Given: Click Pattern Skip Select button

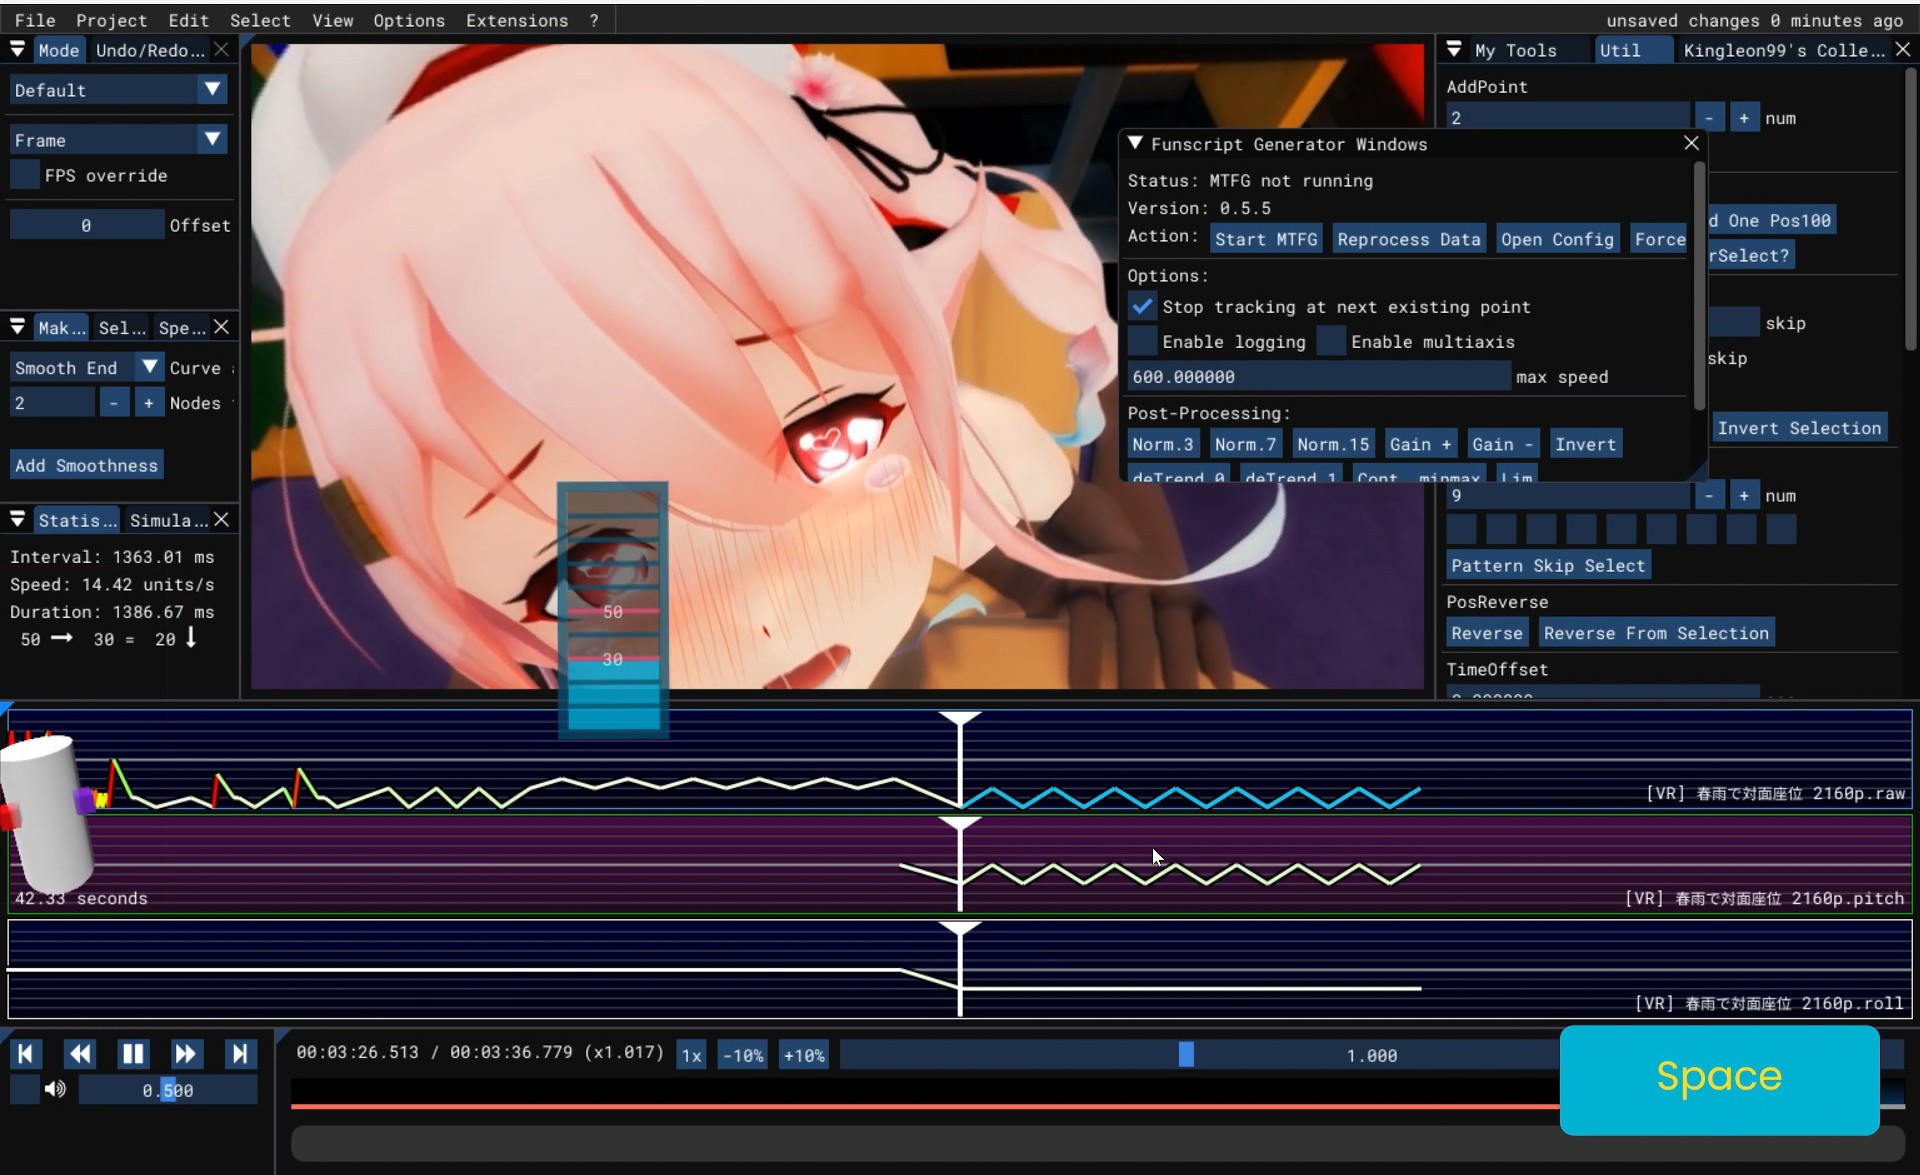Looking at the screenshot, I should pyautogui.click(x=1548, y=565).
